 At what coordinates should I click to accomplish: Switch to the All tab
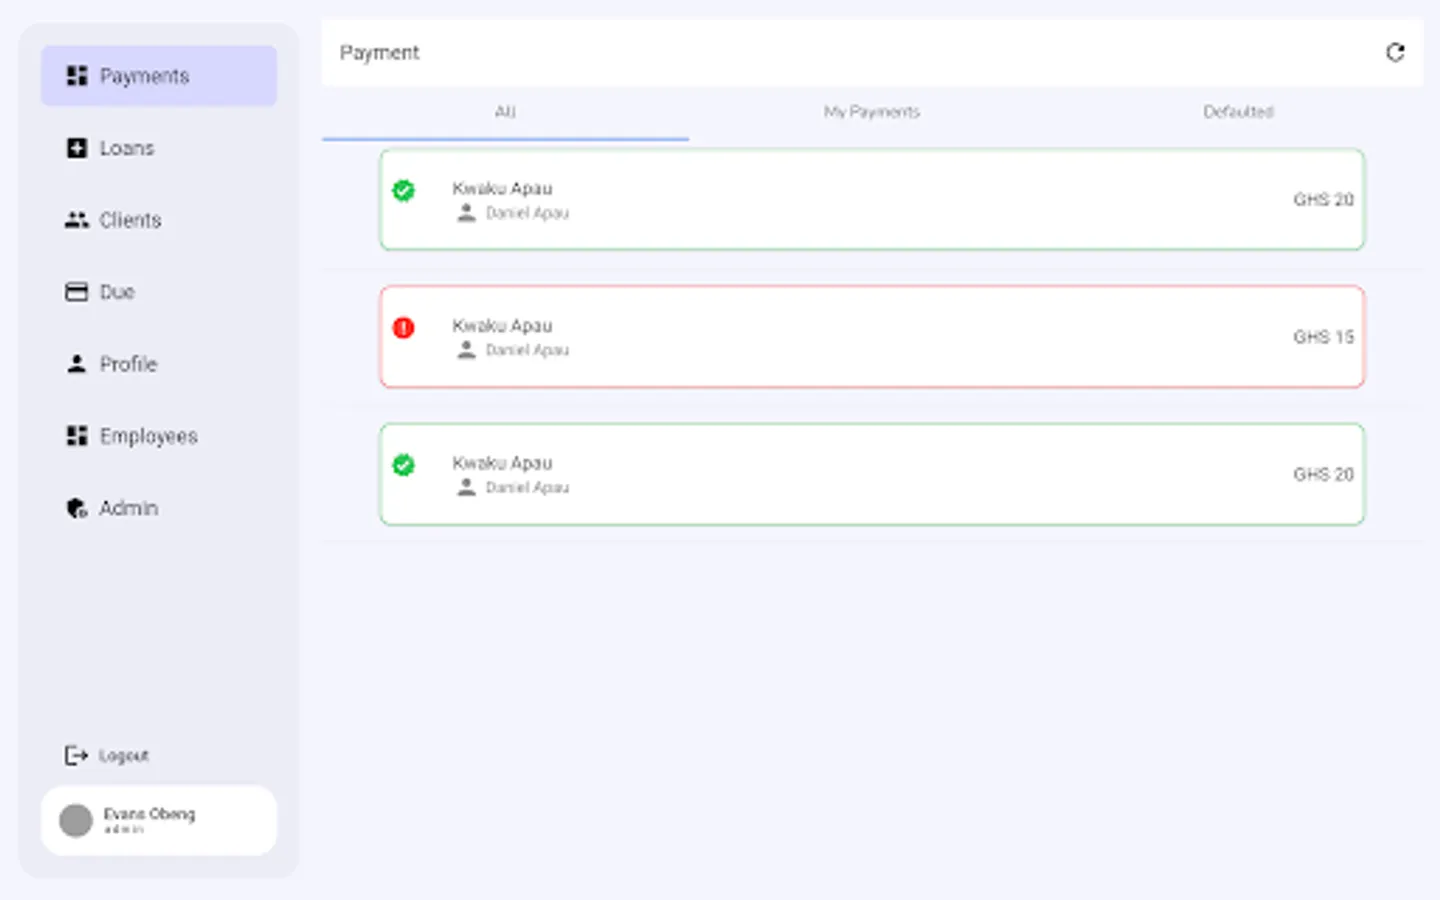505,112
